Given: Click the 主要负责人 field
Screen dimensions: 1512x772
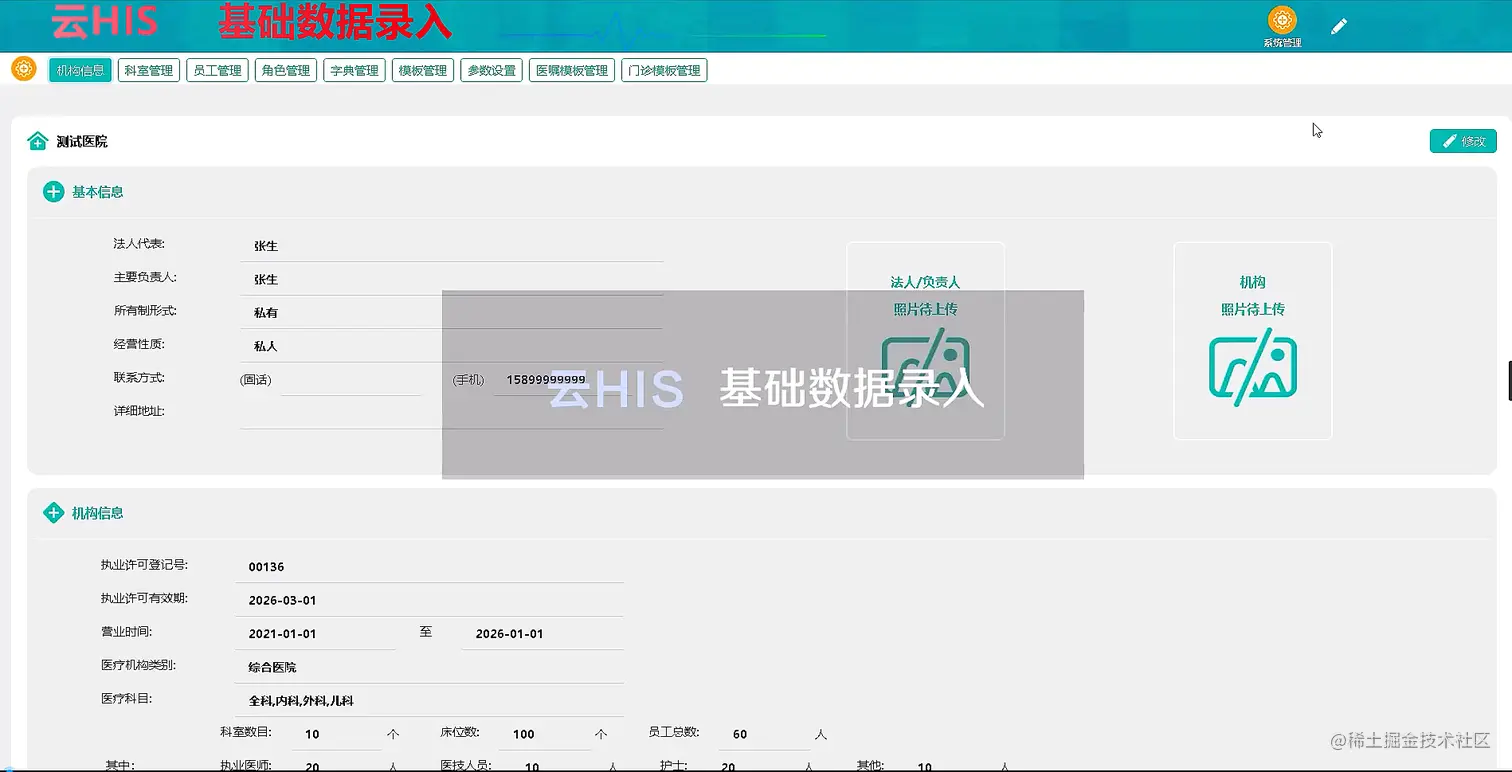Looking at the screenshot, I should [452, 280].
